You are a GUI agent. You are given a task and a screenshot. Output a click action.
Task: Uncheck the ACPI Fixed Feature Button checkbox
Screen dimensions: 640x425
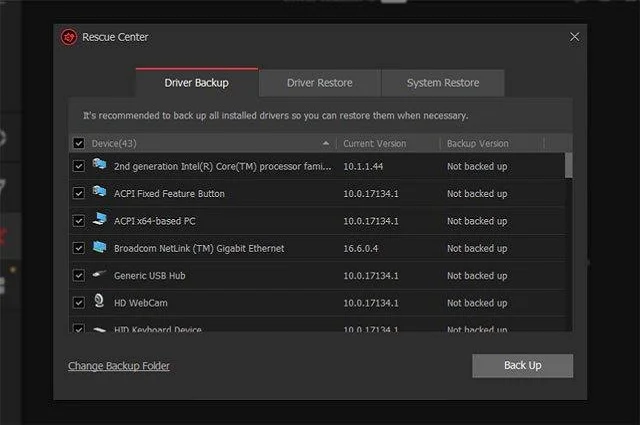tap(79, 193)
